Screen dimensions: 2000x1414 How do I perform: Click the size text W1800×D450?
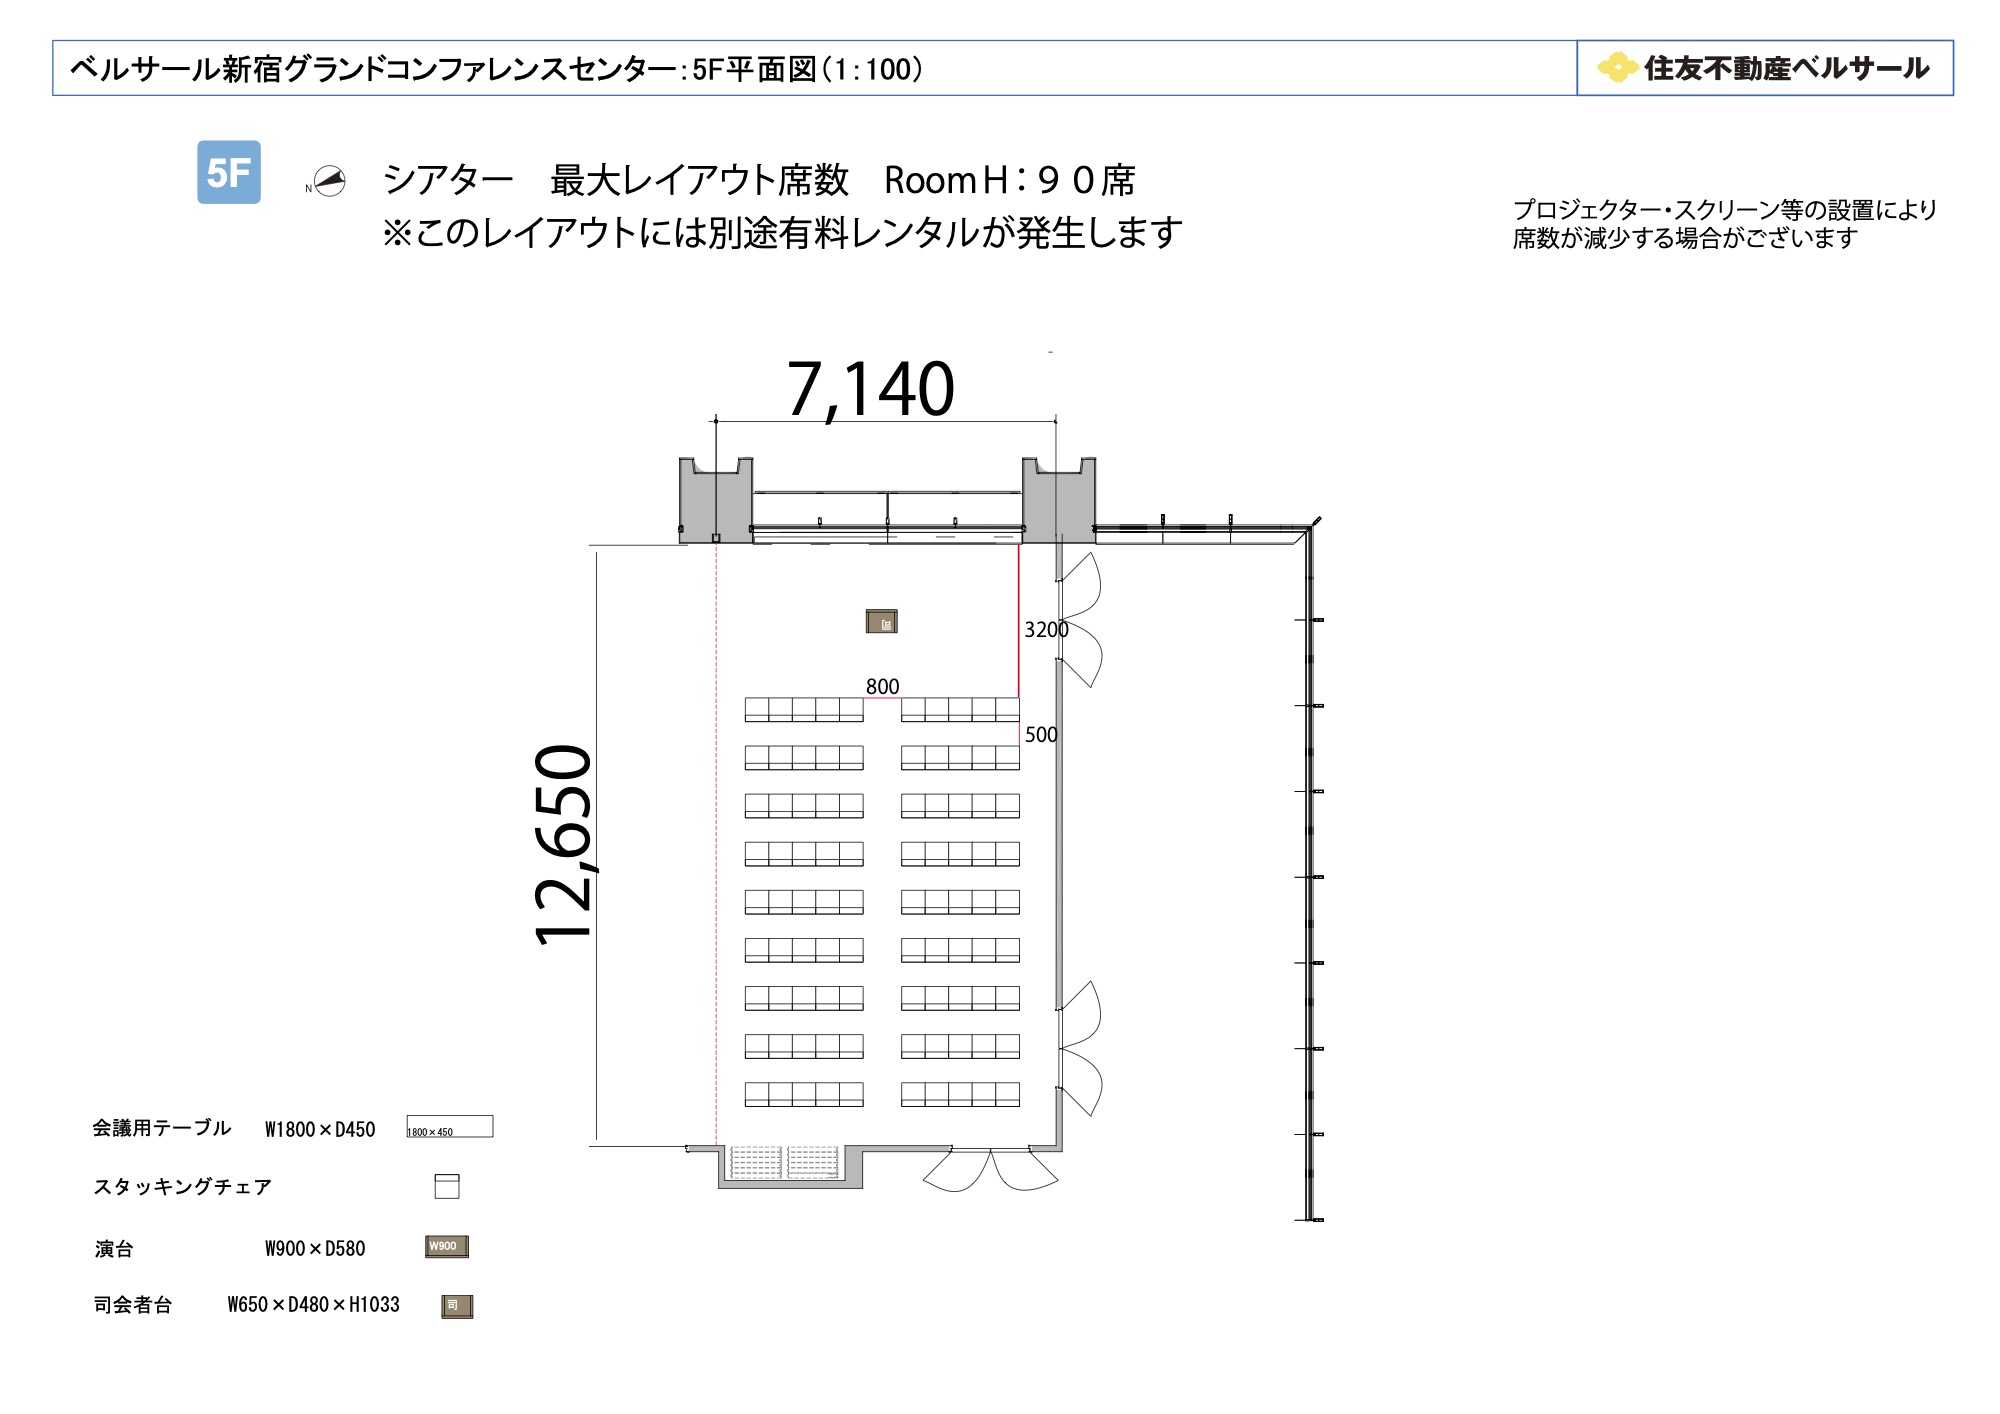pos(320,1129)
